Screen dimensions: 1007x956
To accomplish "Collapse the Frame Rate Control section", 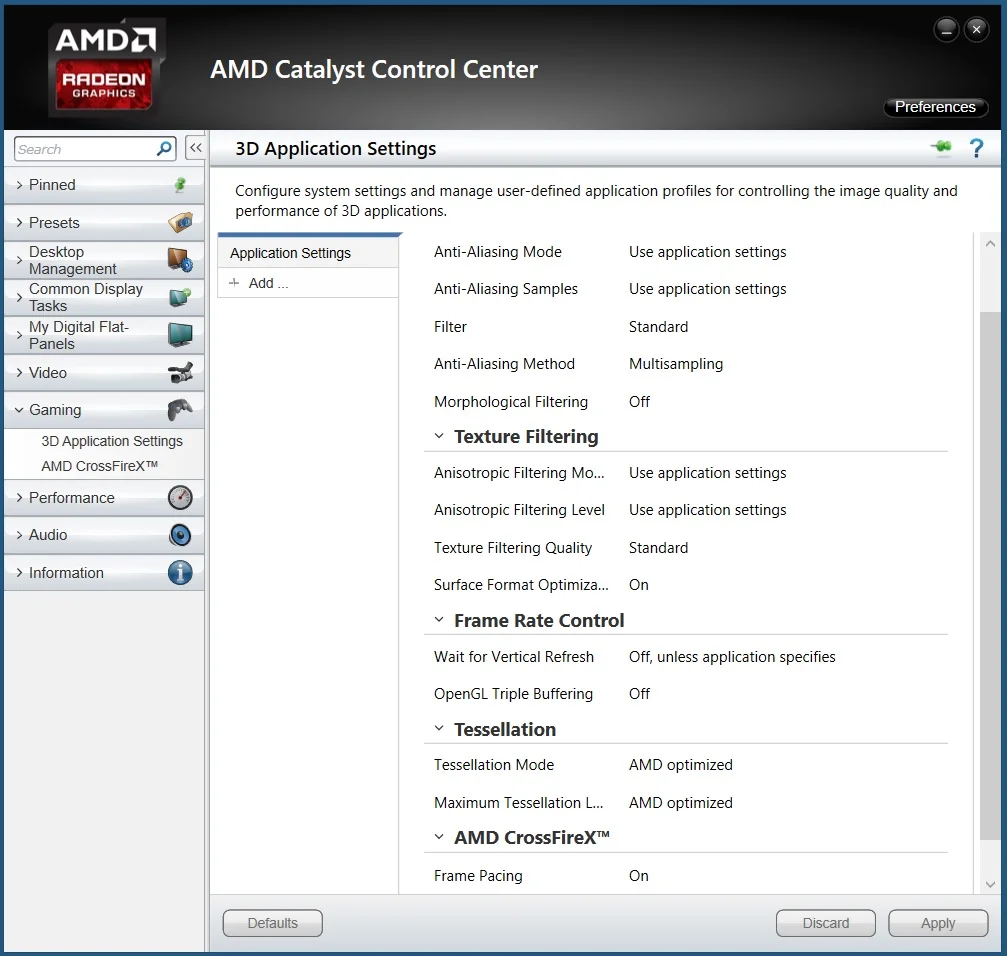I will [439, 620].
